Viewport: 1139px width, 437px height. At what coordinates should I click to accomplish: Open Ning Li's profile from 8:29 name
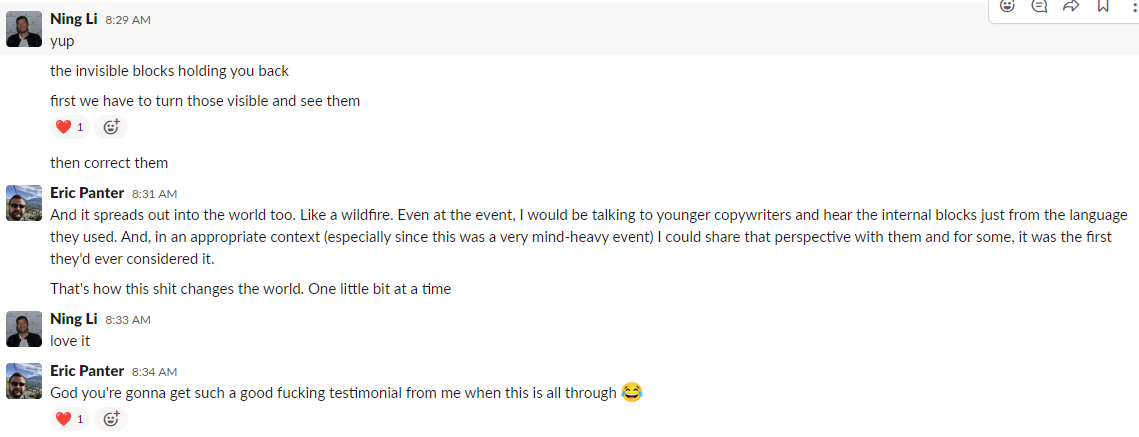pyautogui.click(x=73, y=19)
